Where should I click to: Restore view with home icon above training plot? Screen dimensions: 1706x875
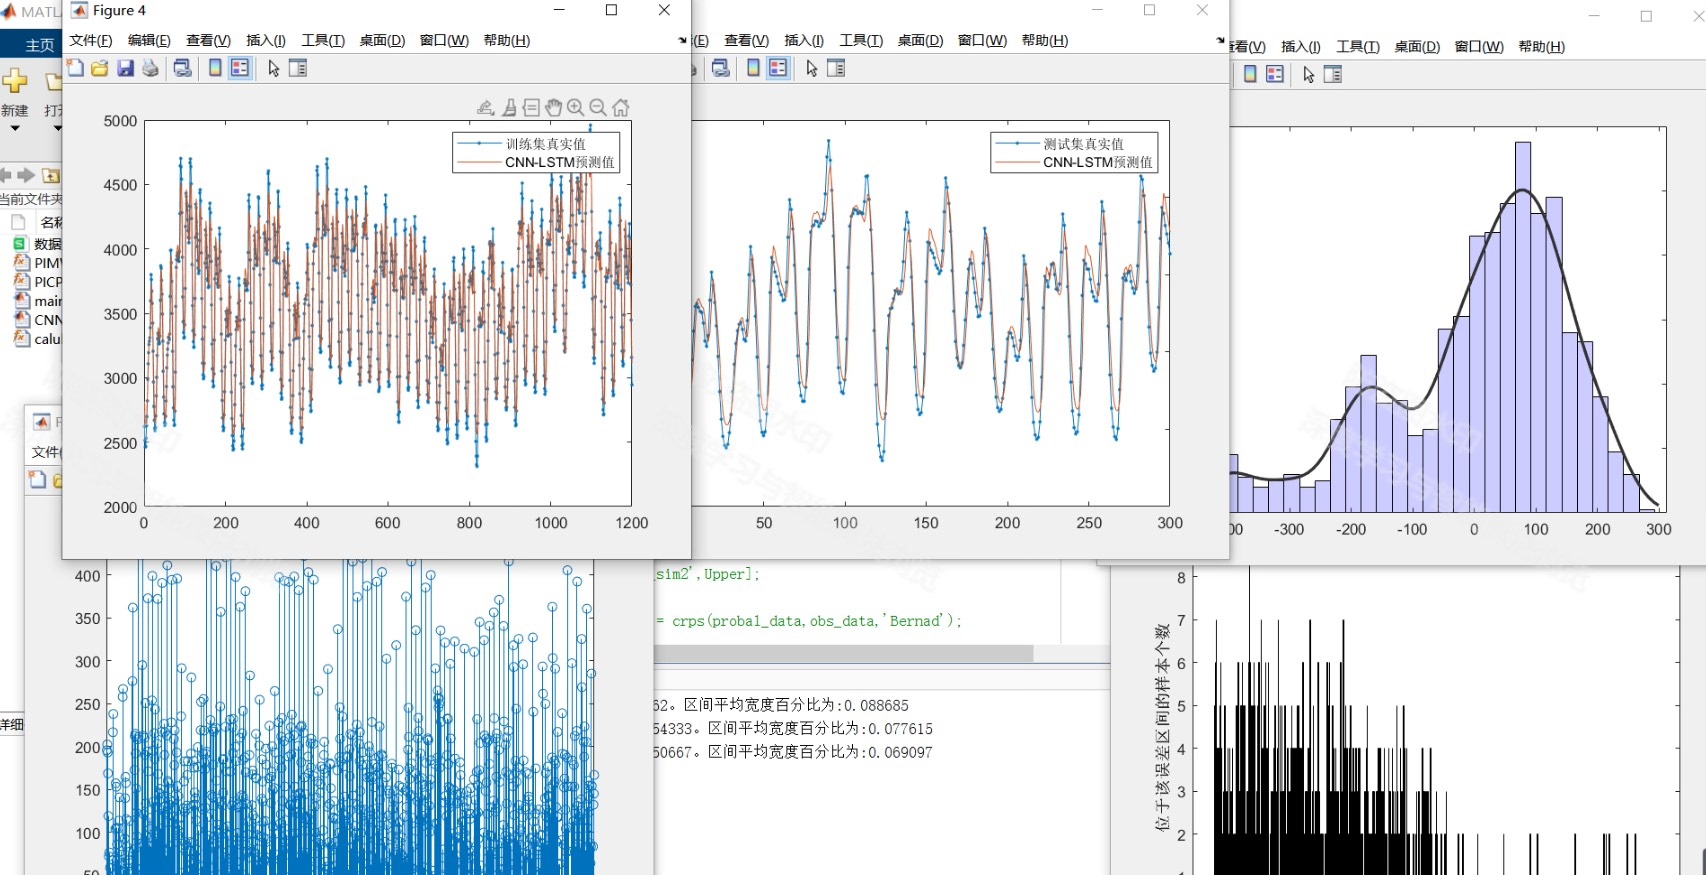(621, 108)
